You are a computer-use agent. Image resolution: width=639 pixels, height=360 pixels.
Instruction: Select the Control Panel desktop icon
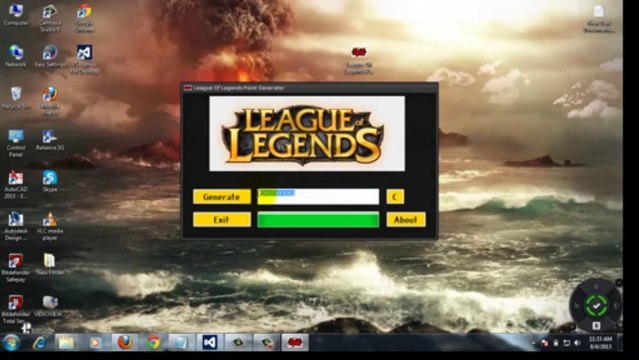[16, 144]
